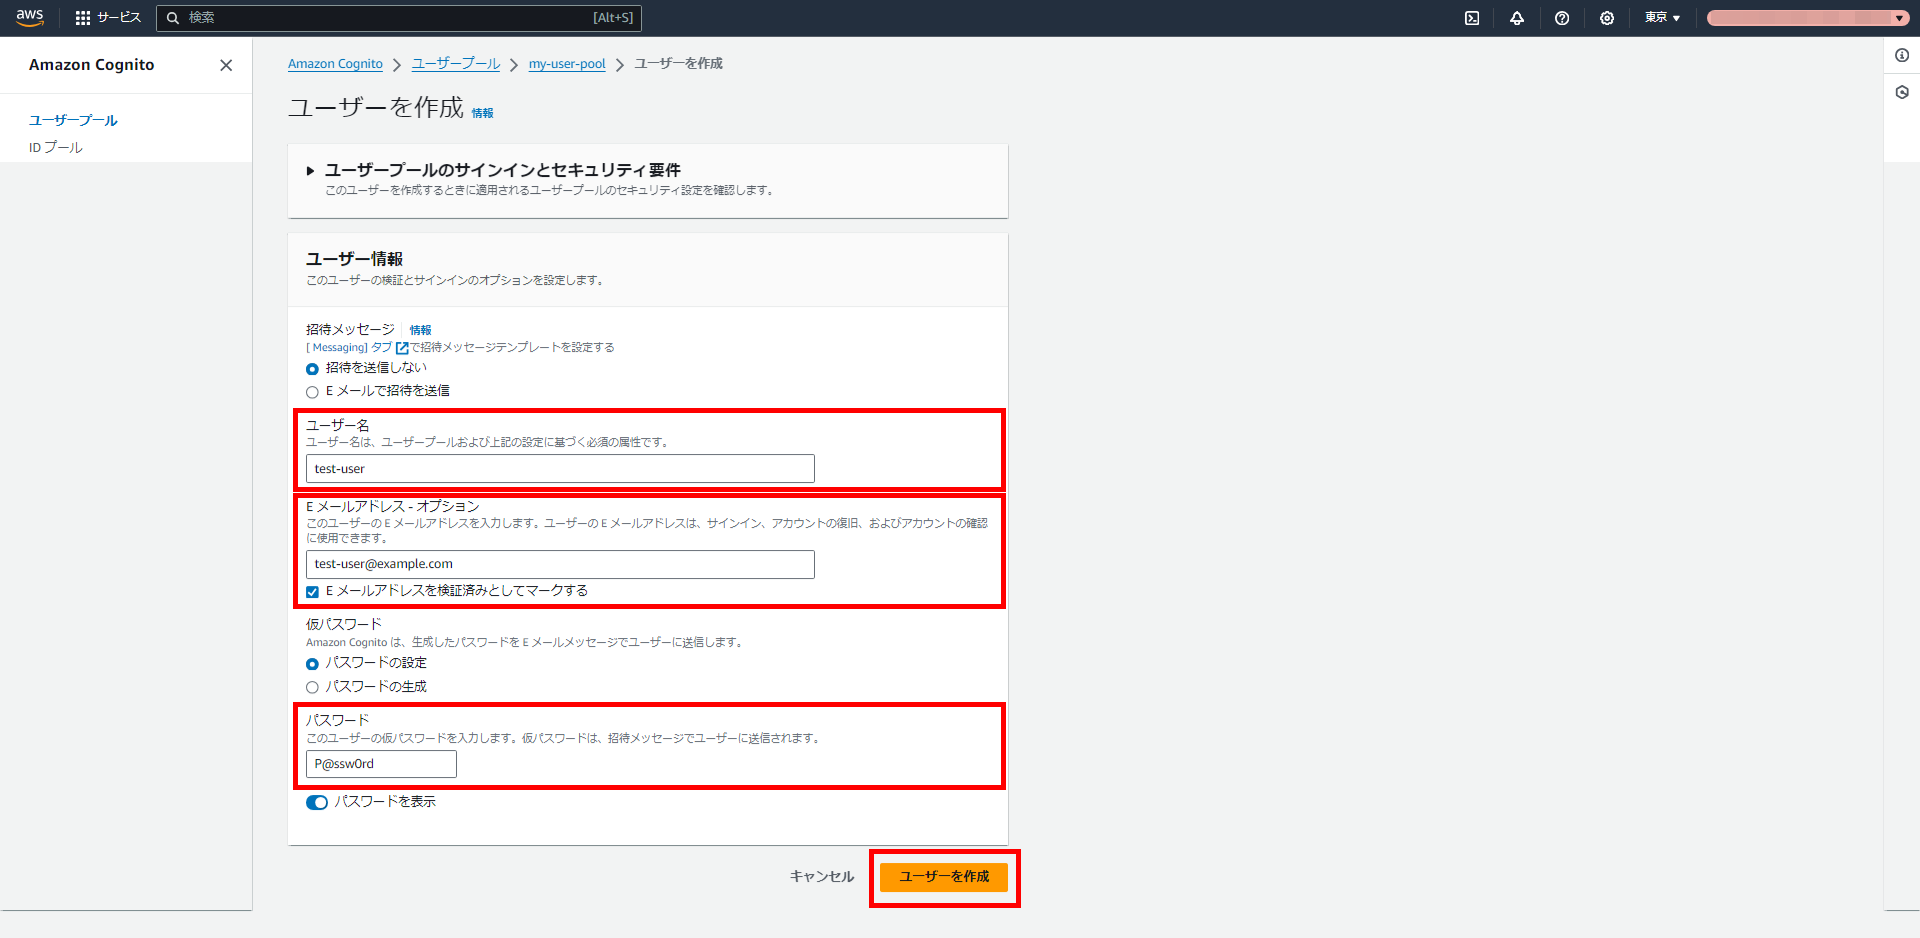1920x938 pixels.
Task: Click the AWS logo to go home
Action: [29, 17]
